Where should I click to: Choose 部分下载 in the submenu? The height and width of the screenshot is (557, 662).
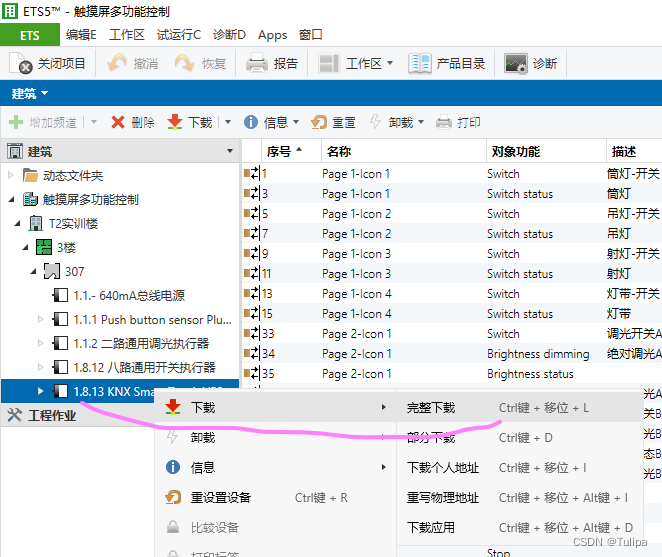(x=520, y=437)
